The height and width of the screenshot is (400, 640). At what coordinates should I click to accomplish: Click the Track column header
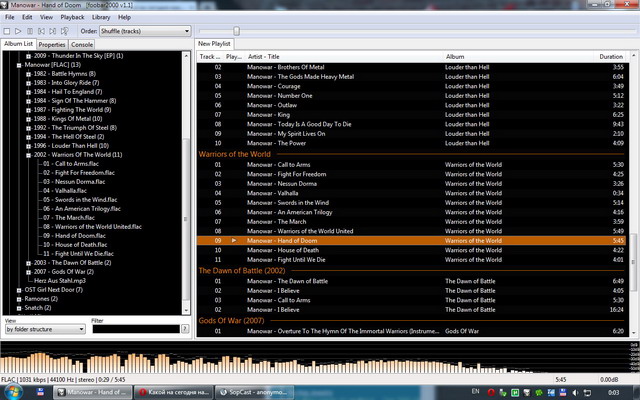coord(210,57)
